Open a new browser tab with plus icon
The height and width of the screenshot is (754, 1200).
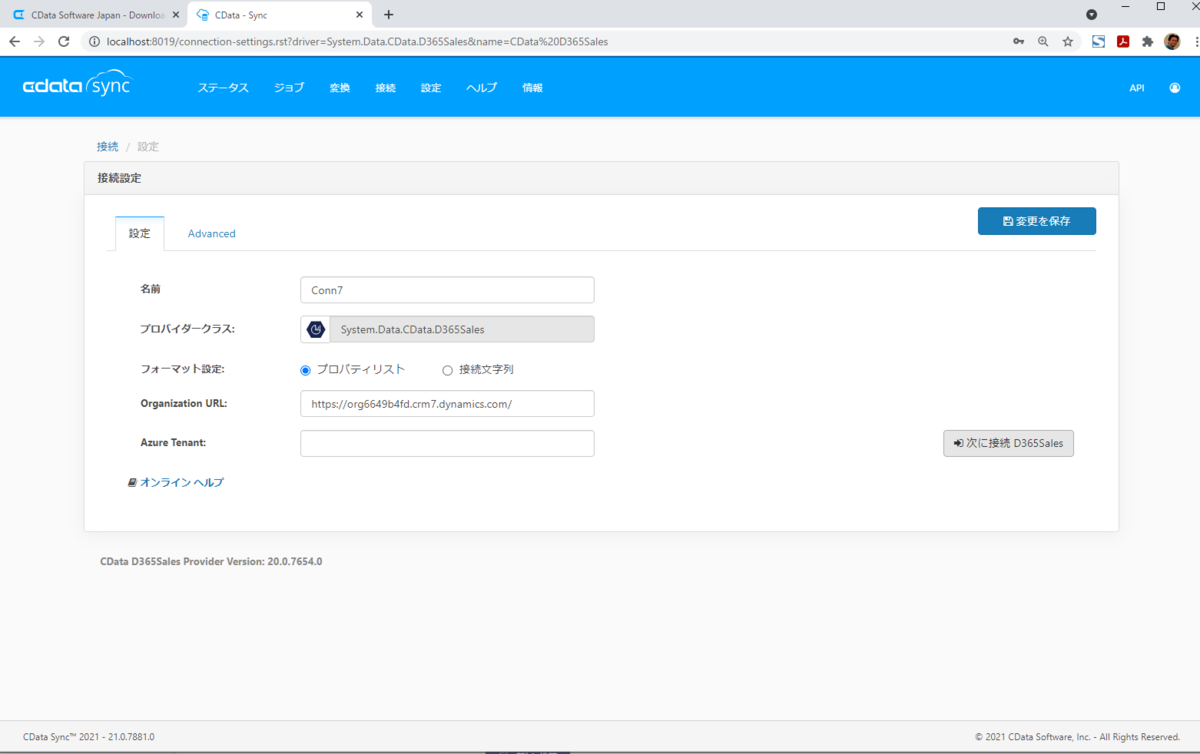[389, 15]
